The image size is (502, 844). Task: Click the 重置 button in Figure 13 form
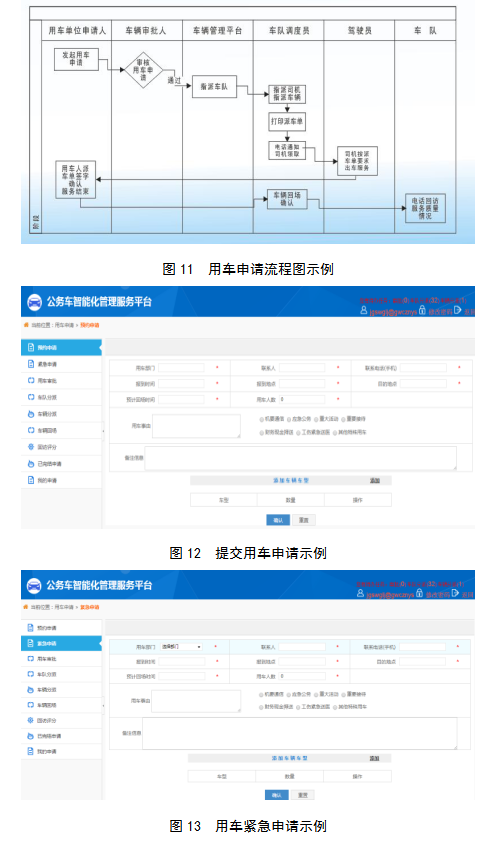(x=303, y=795)
